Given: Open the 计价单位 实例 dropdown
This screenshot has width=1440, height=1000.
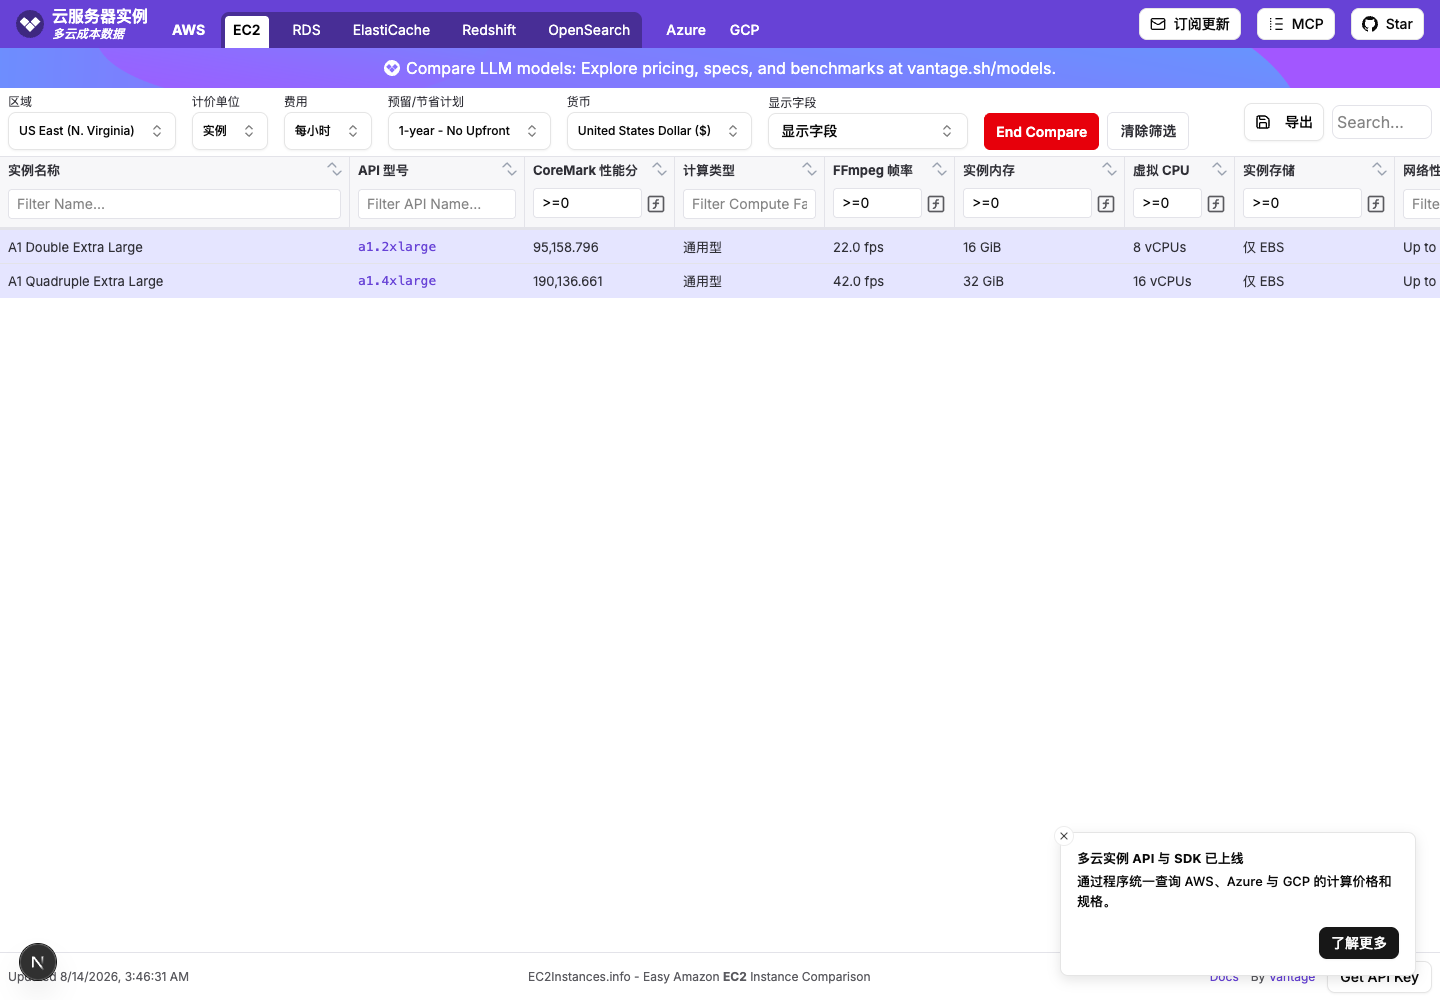Looking at the screenshot, I should [230, 131].
